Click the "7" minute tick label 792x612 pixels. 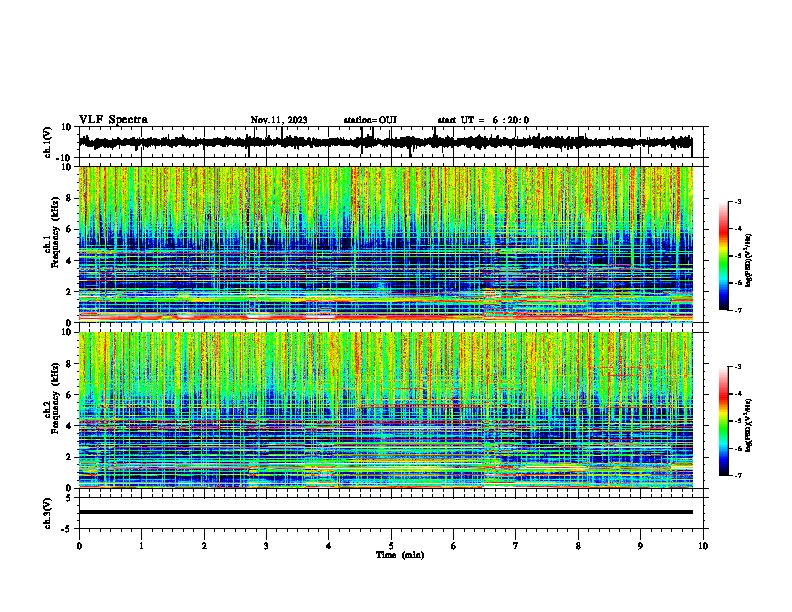coord(516,546)
